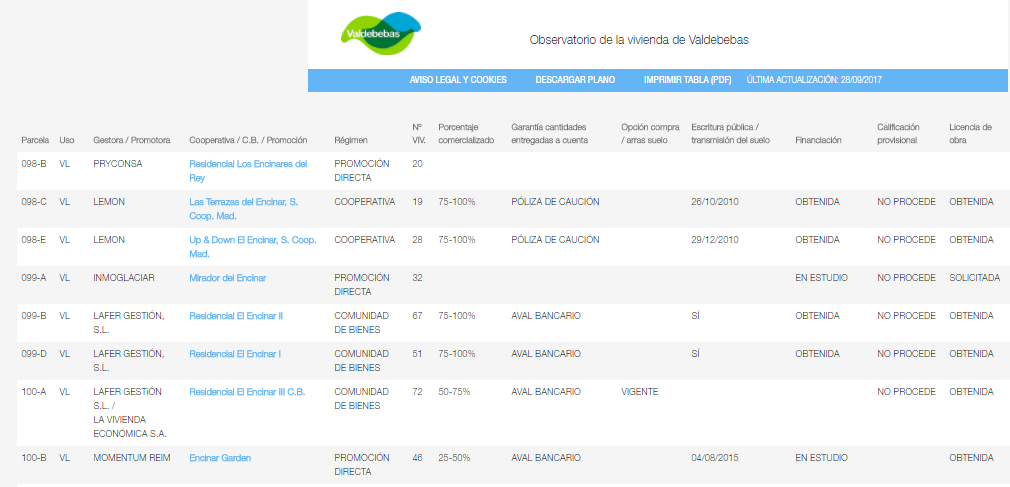Click the Financiación column header
This screenshot has width=1010, height=487.
[818, 140]
